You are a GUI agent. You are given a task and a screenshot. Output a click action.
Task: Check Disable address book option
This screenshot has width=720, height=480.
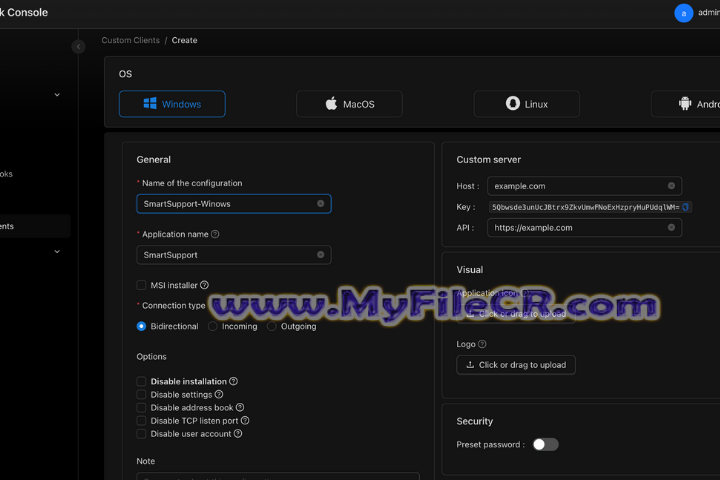141,407
